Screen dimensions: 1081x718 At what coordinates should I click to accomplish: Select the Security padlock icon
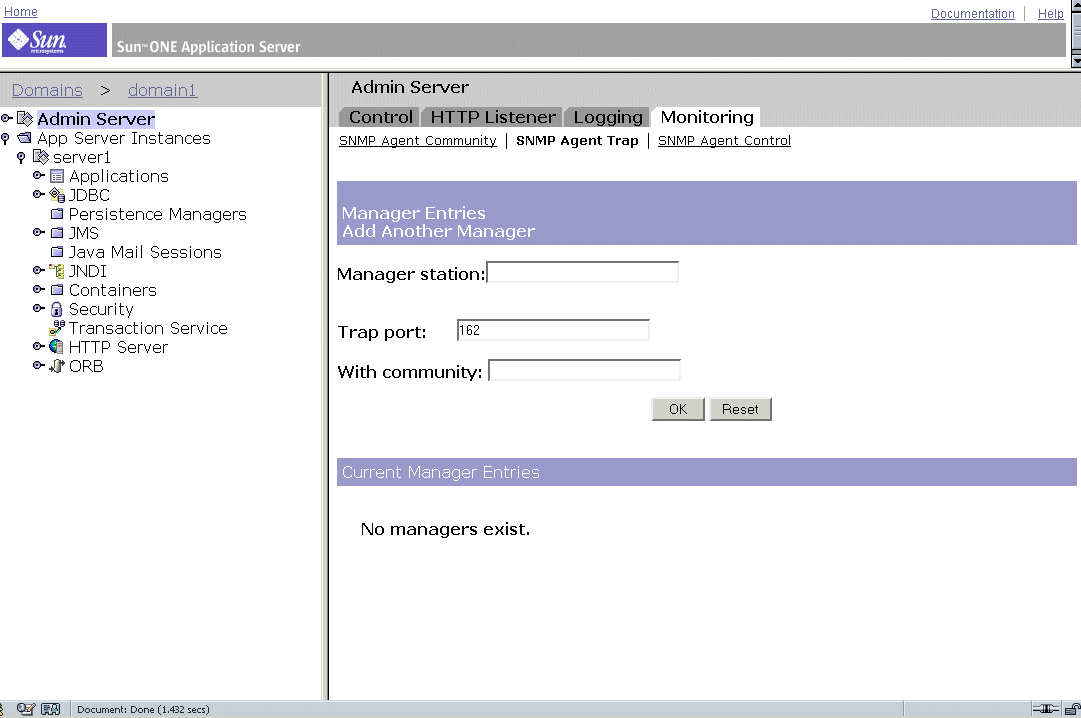pyautogui.click(x=55, y=309)
